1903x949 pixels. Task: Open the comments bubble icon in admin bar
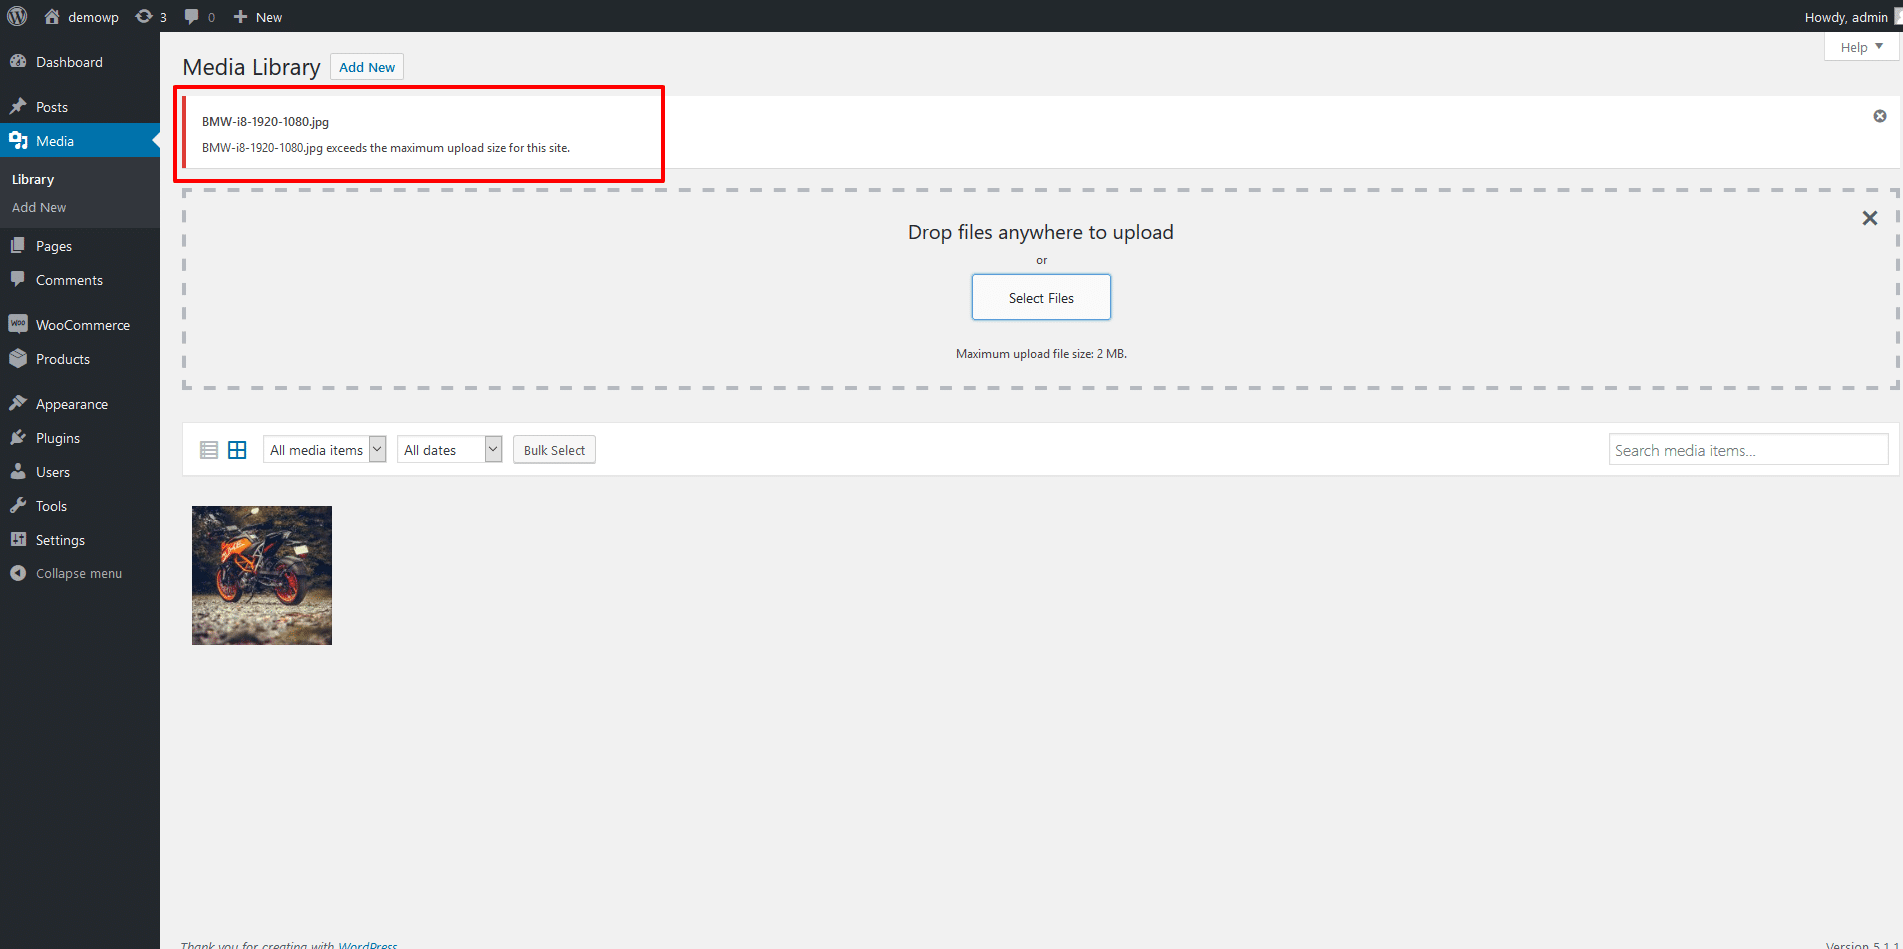click(x=192, y=16)
